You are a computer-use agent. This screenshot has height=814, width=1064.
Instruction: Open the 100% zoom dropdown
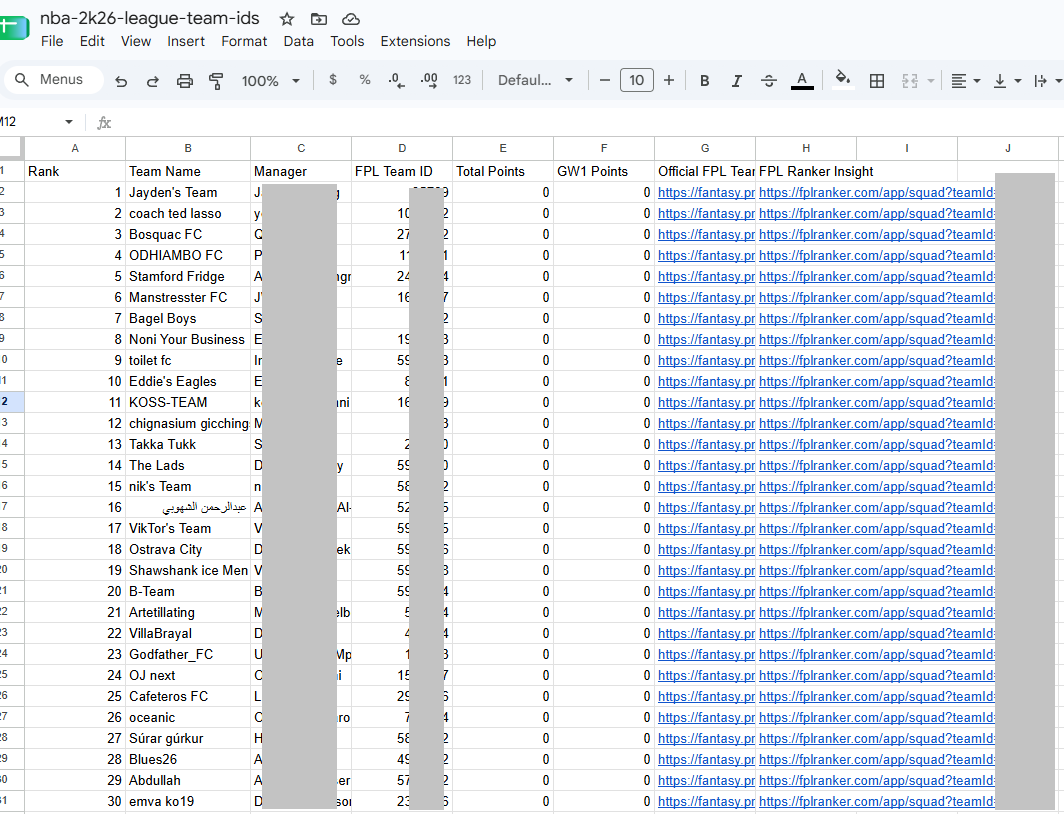[x=271, y=81]
